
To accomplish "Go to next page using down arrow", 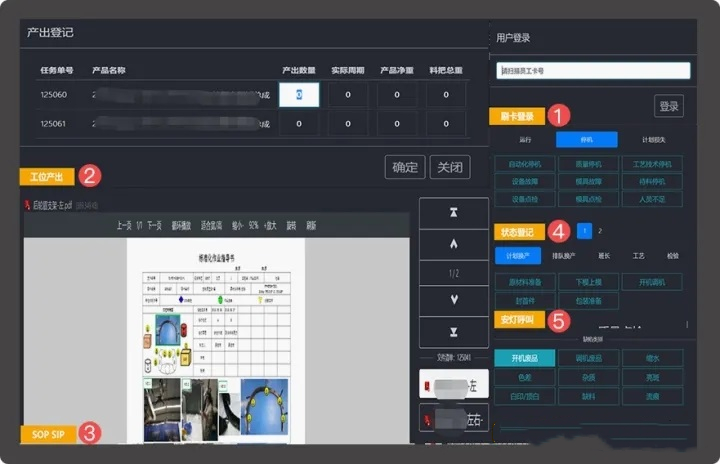I will click(454, 300).
